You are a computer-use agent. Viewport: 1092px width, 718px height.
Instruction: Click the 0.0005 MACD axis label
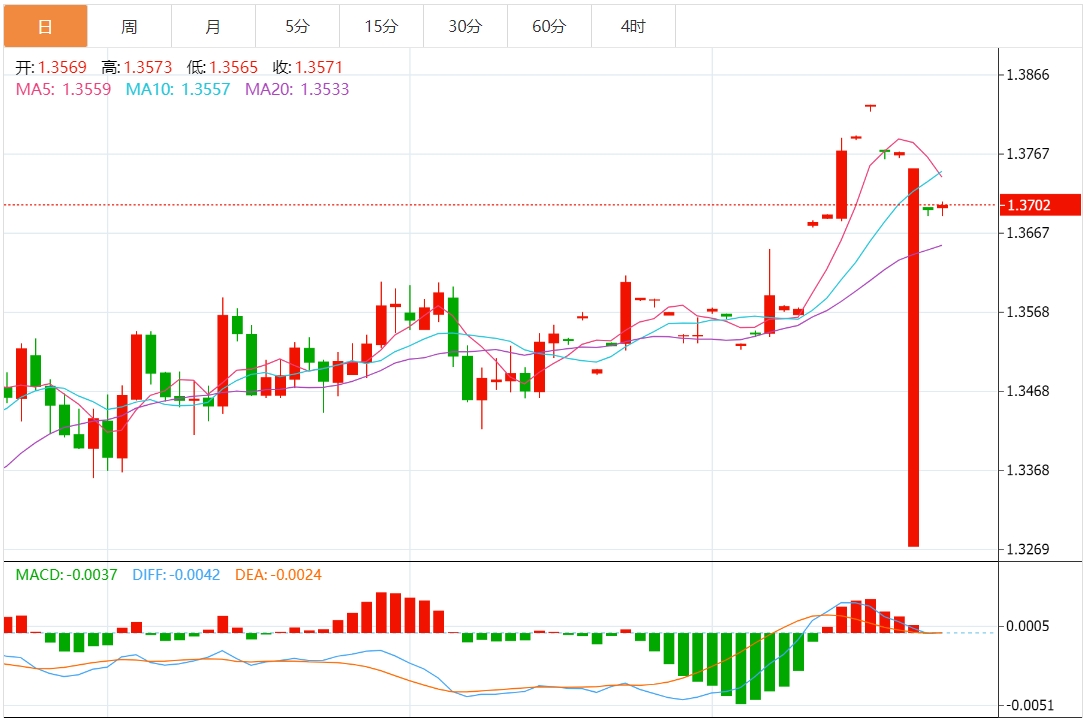[1028, 626]
